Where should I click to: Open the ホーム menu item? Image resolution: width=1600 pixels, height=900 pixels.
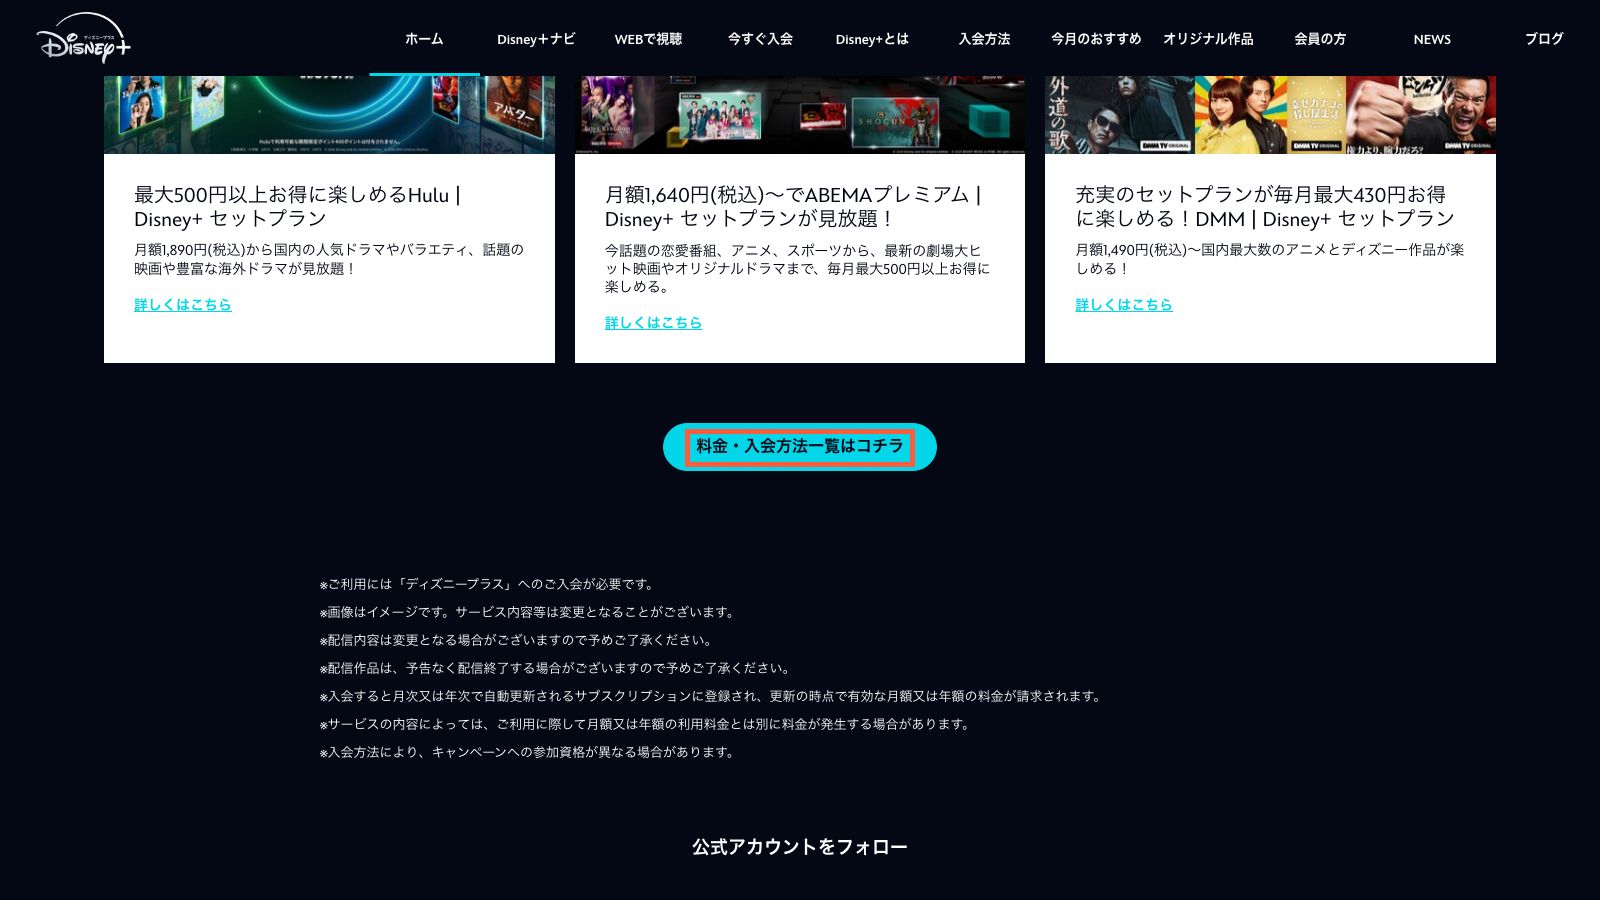point(424,39)
